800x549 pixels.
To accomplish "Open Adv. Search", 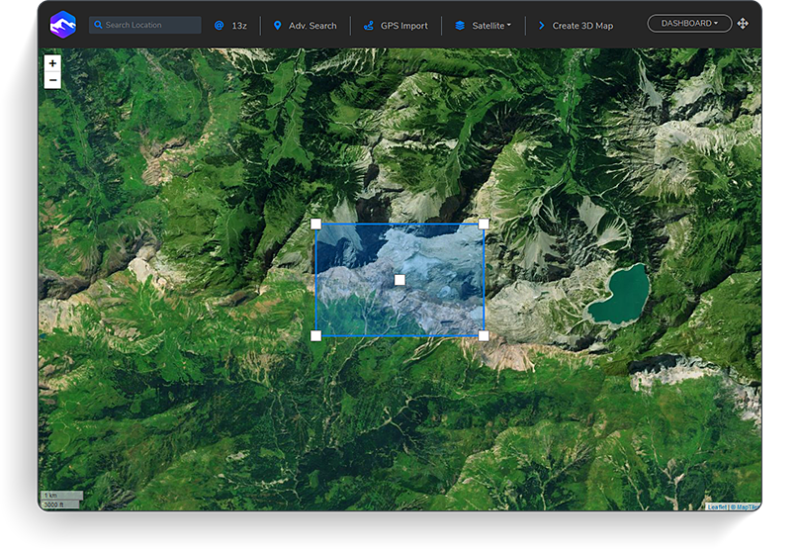I will coord(312,26).
